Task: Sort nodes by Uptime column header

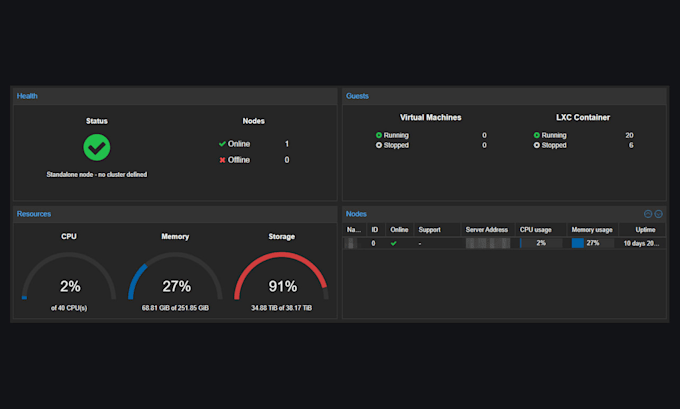Action: pos(642,230)
